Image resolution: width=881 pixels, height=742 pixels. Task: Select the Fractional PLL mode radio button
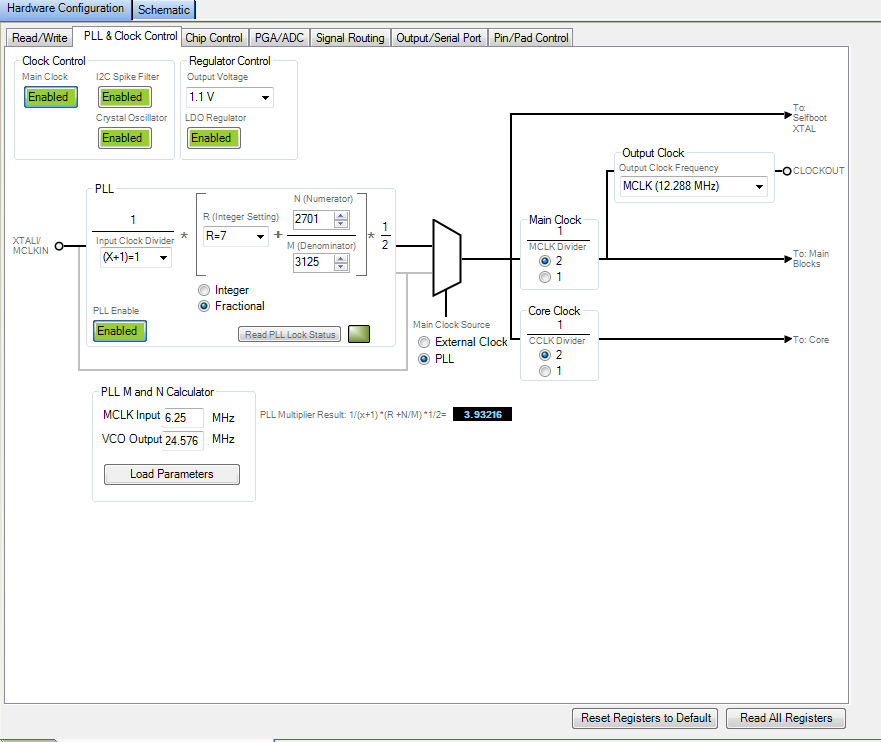pyautogui.click(x=204, y=306)
